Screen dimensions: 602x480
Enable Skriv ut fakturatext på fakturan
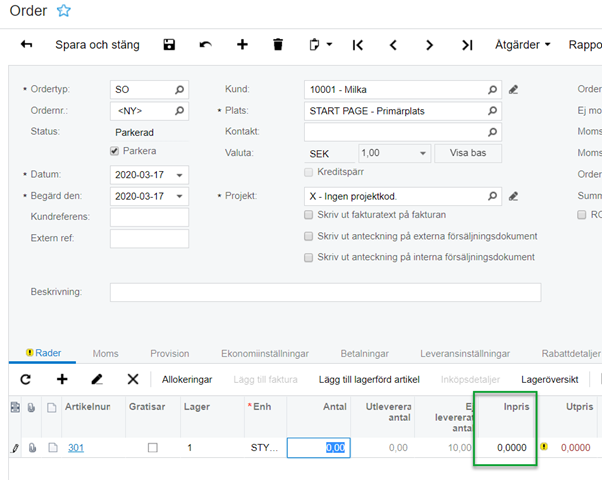point(309,215)
